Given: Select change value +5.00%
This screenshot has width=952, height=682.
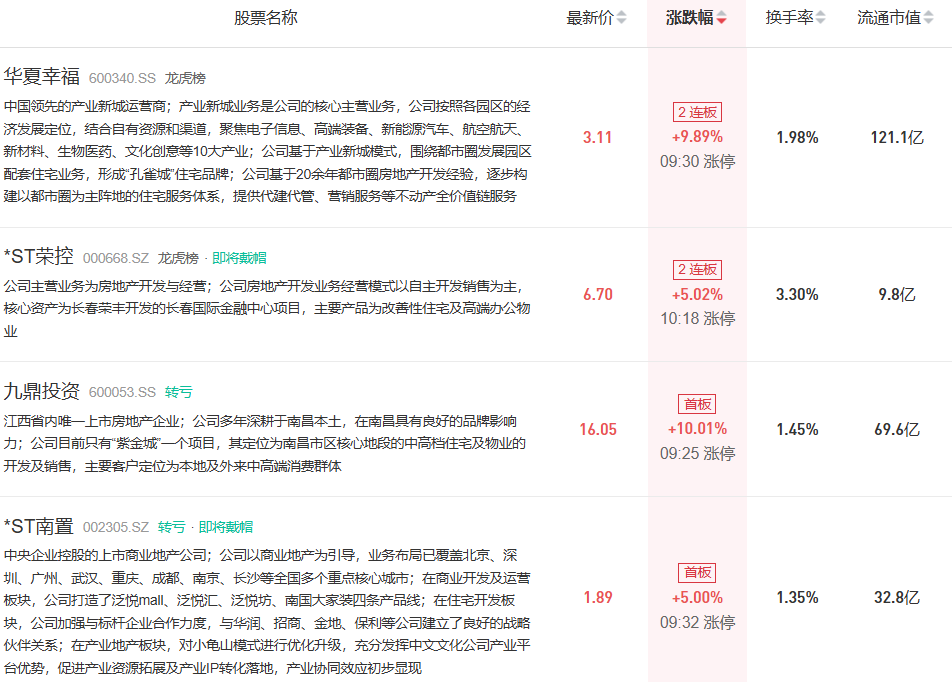Looking at the screenshot, I should (697, 598).
